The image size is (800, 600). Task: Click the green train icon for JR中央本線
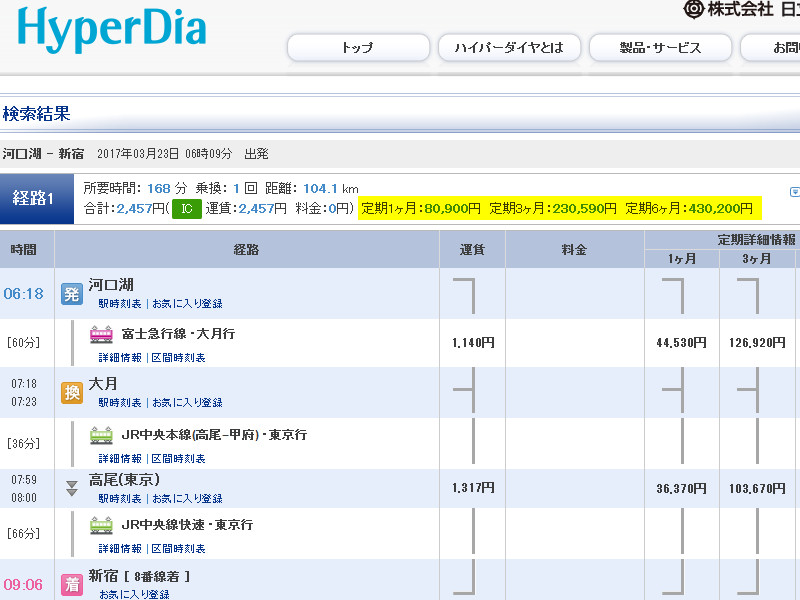(102, 435)
